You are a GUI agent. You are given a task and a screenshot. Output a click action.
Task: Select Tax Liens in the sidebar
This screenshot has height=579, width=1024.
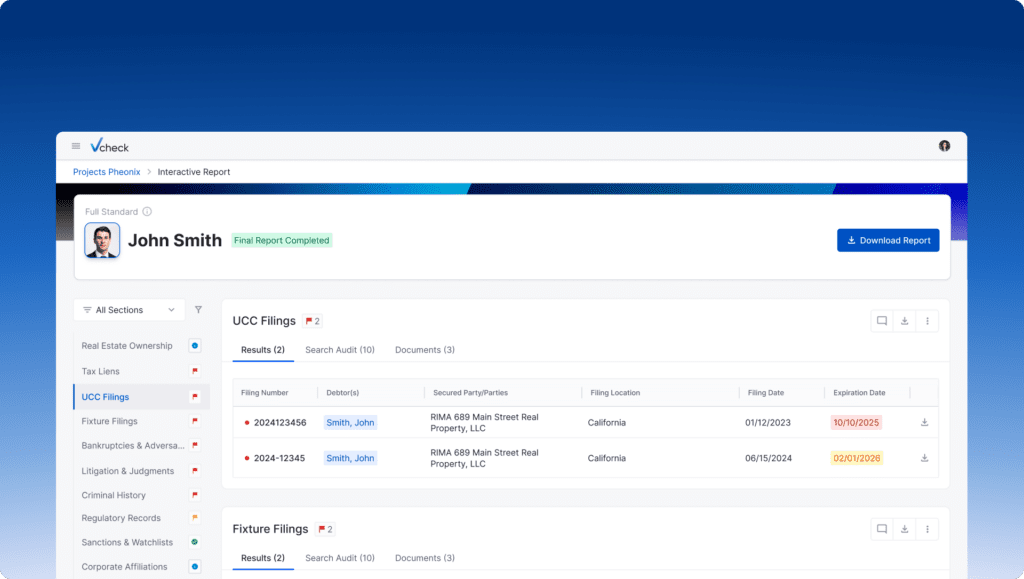pos(101,371)
